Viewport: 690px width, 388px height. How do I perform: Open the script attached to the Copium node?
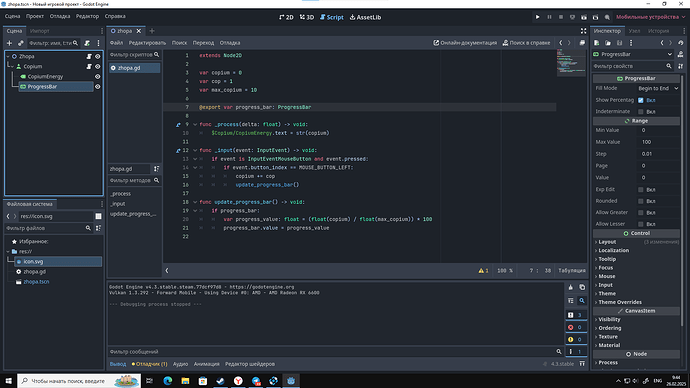tap(89, 66)
